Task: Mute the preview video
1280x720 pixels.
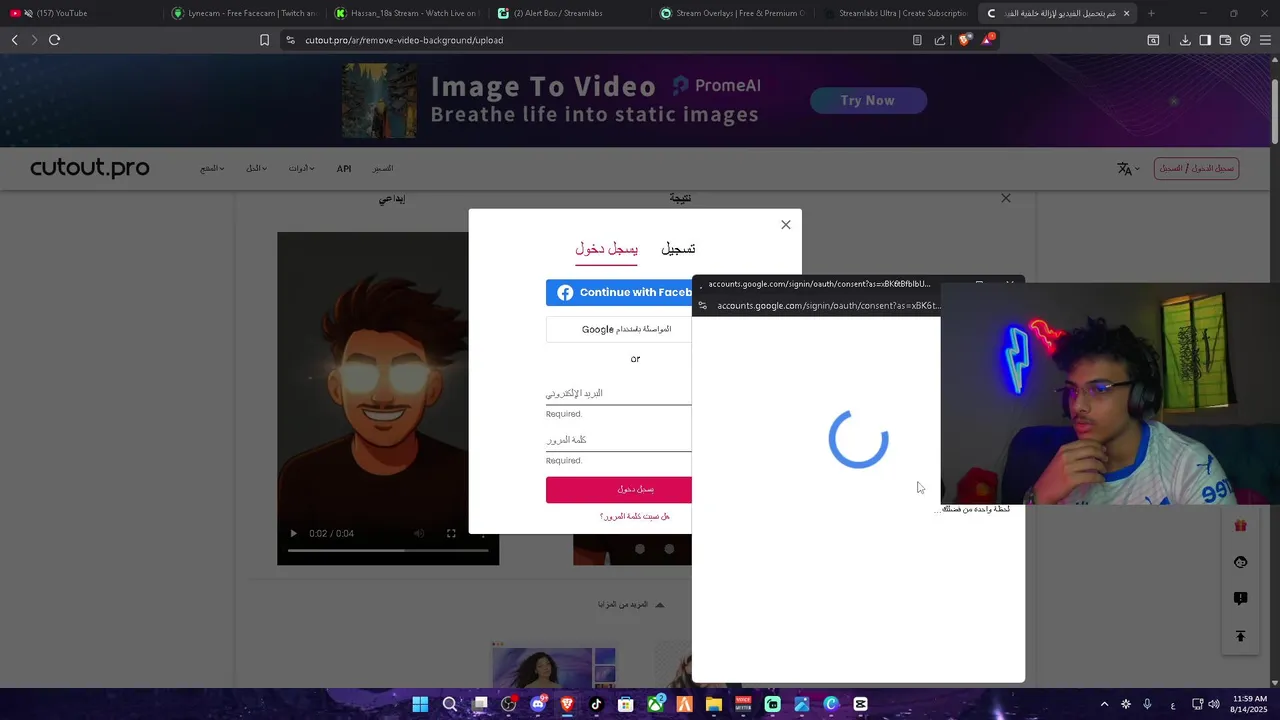Action: pos(419,534)
